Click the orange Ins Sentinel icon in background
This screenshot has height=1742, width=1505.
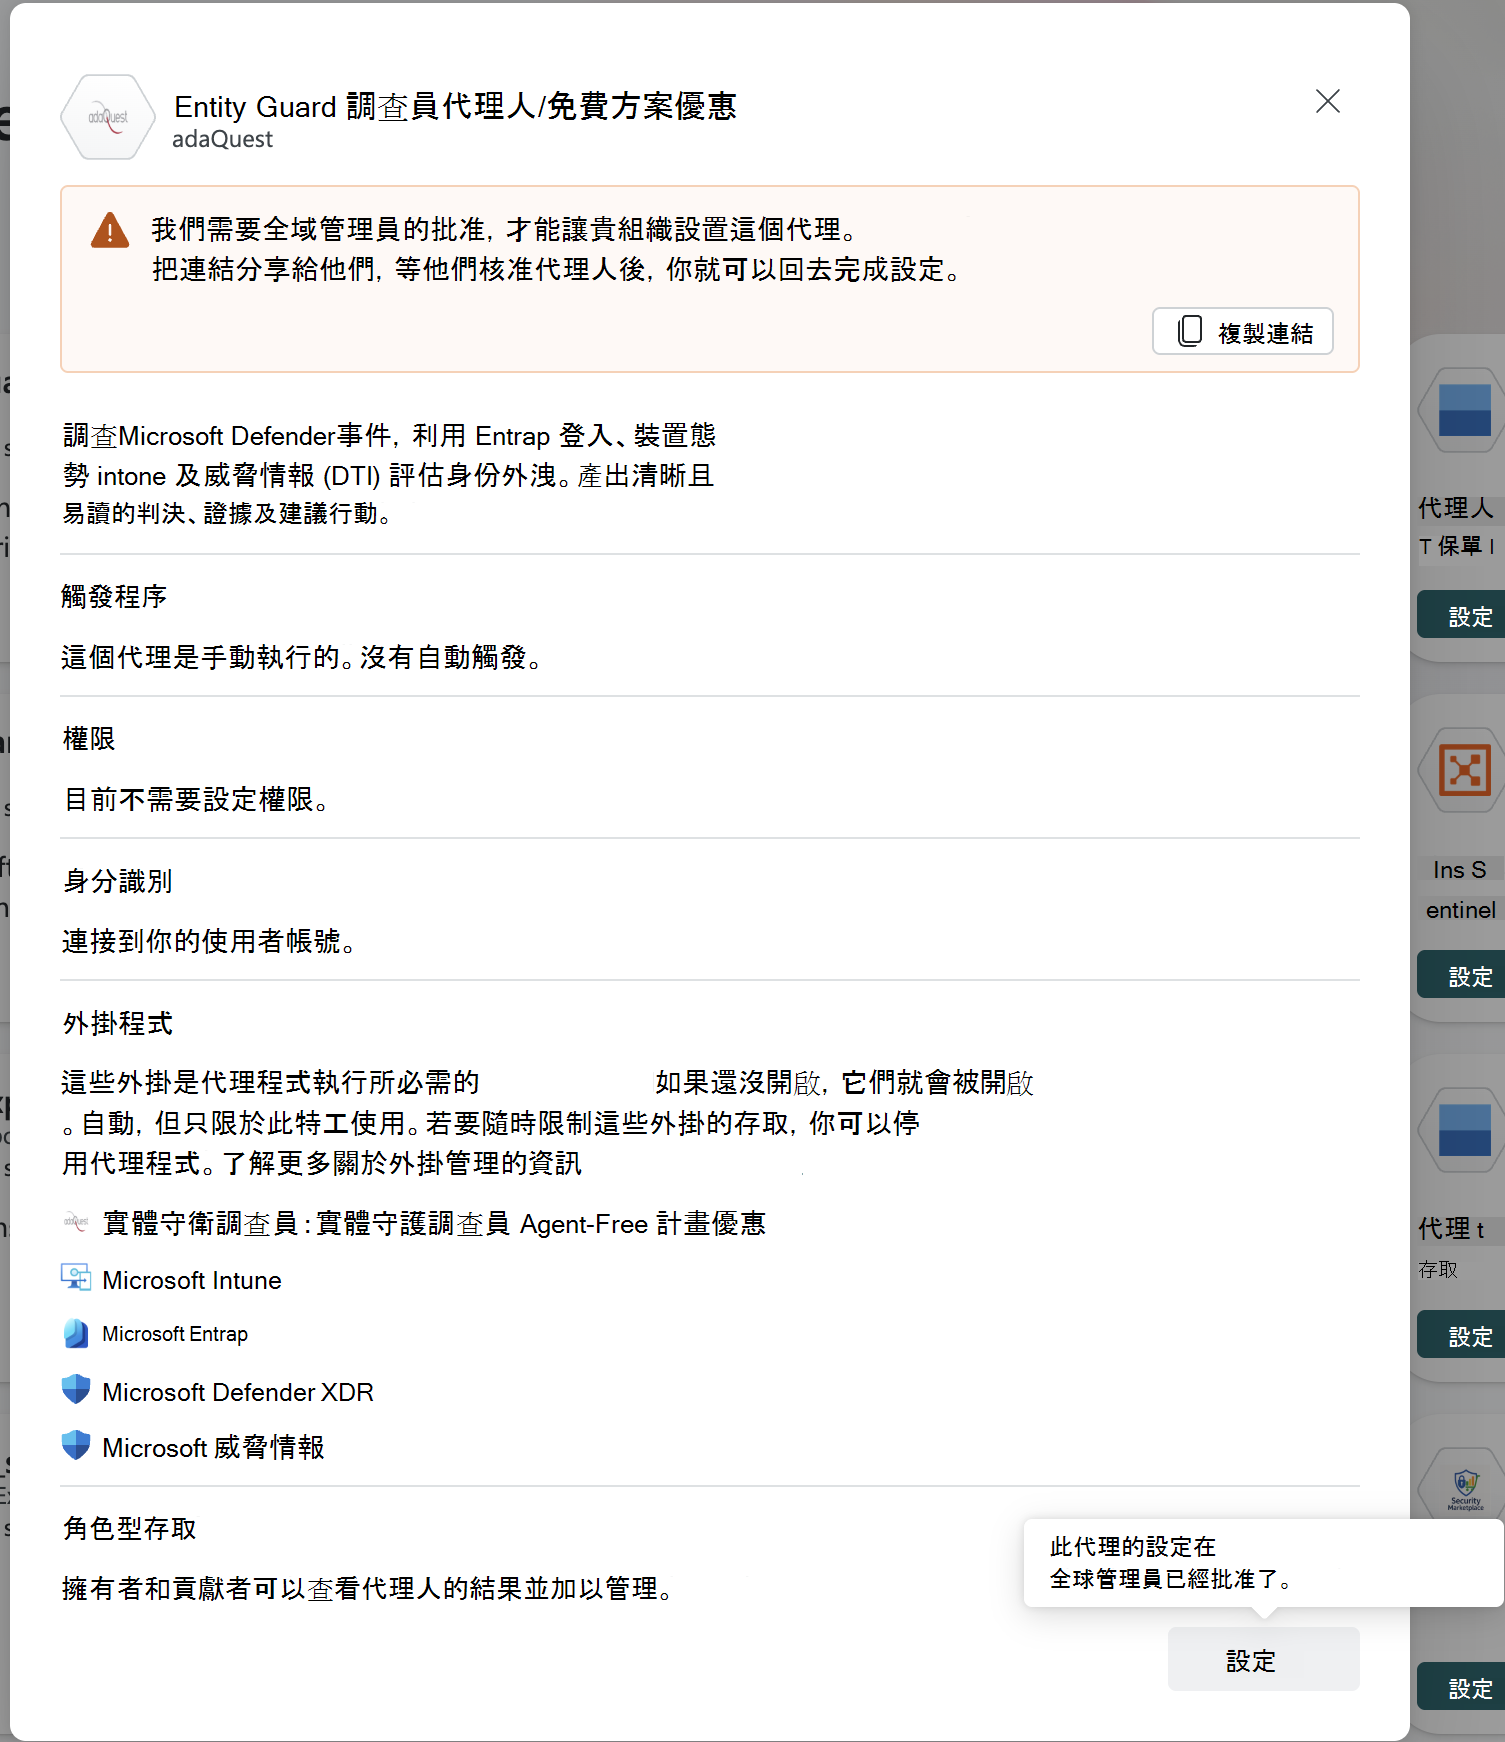(x=1464, y=770)
